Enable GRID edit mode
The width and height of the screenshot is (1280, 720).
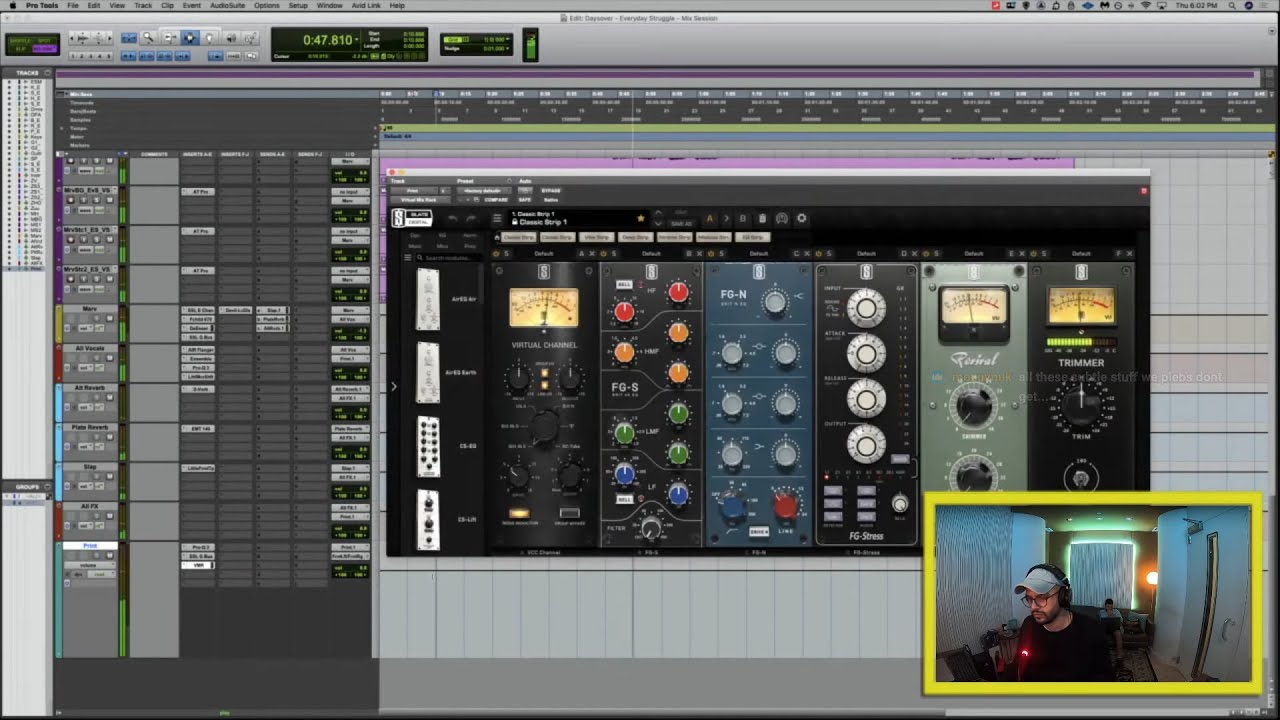pos(45,49)
